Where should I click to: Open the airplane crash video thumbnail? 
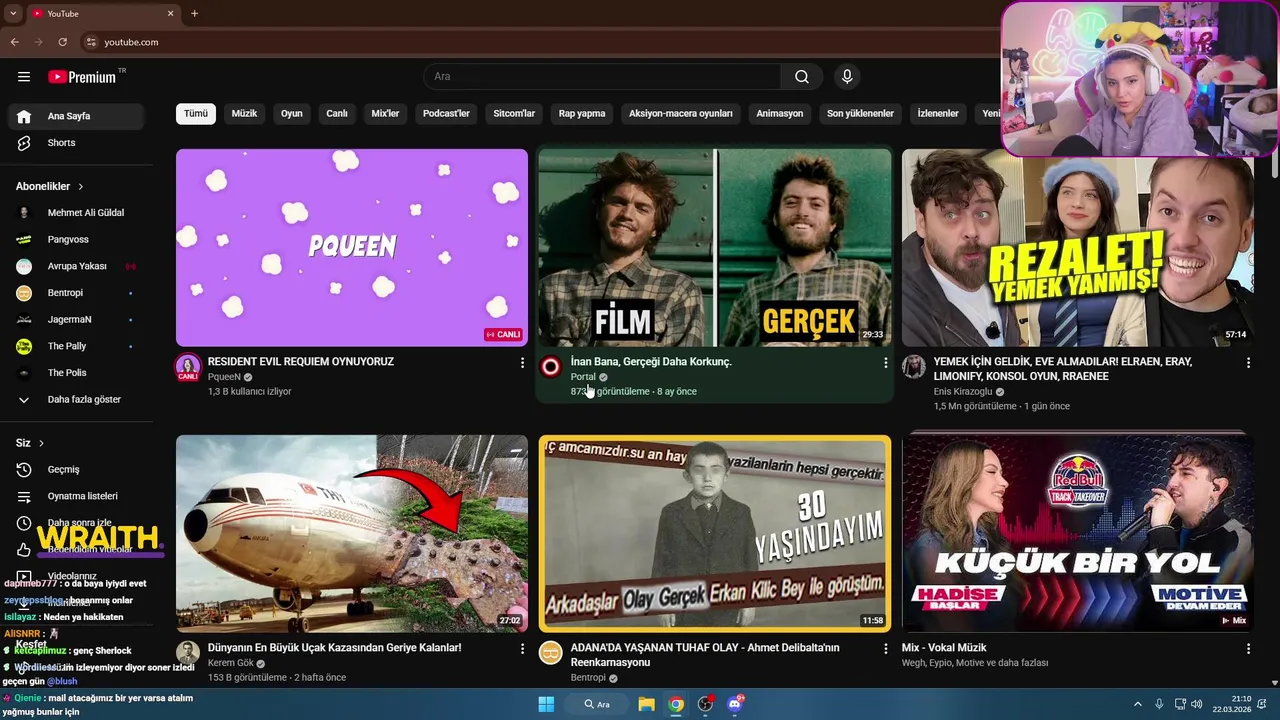click(352, 533)
